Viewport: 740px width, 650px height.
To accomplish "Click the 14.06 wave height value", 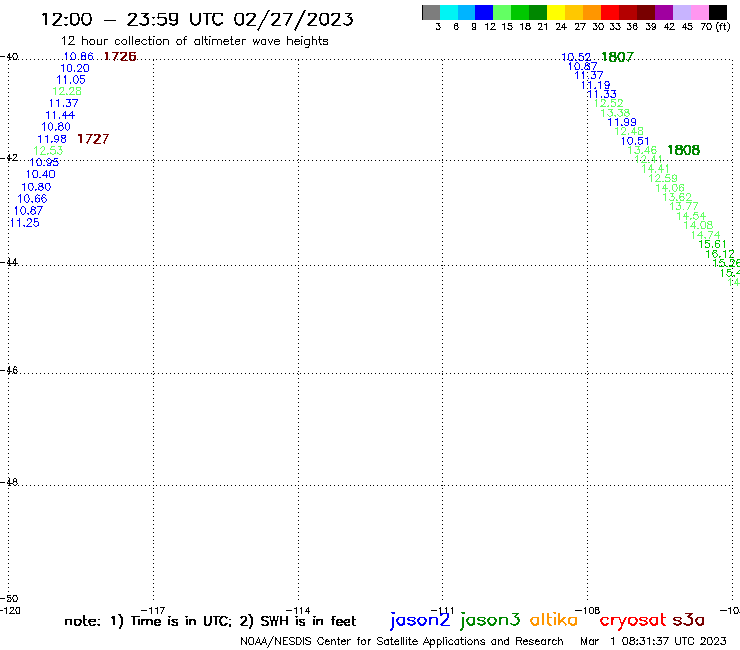I will [670, 188].
